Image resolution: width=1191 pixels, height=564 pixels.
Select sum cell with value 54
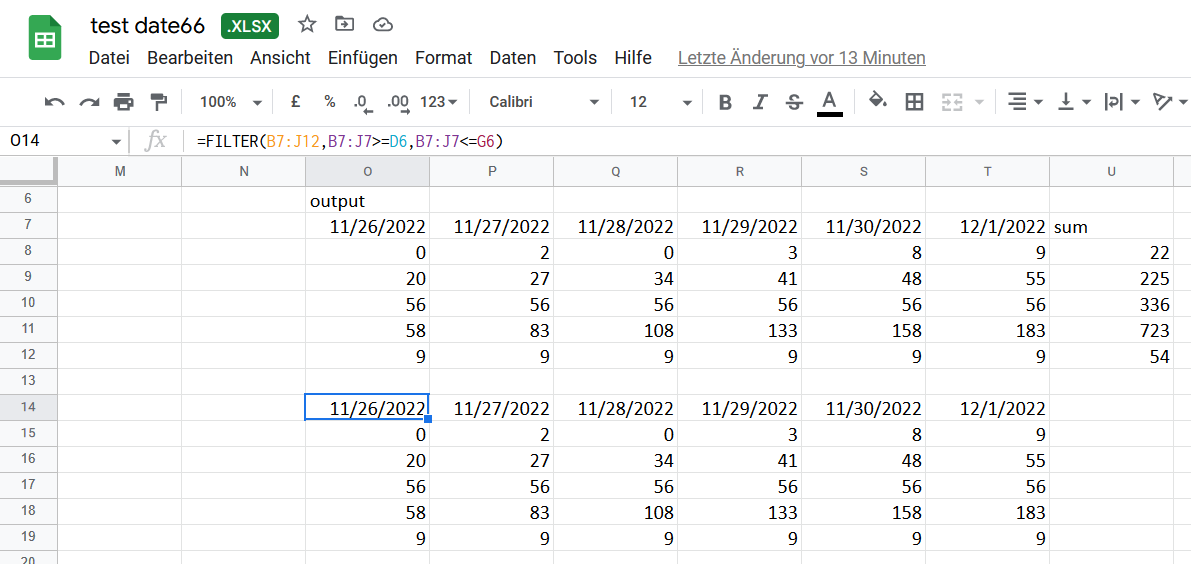(1111, 356)
